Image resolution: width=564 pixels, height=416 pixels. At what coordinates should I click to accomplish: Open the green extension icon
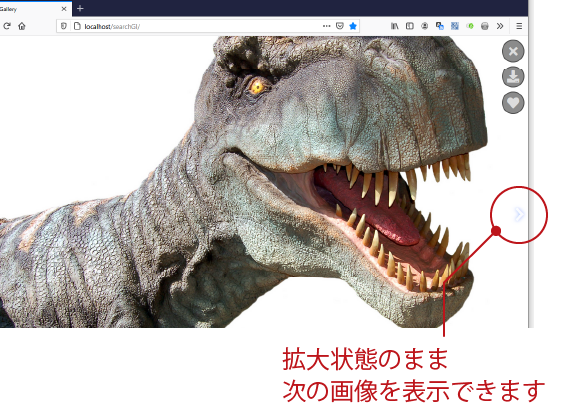click(470, 26)
